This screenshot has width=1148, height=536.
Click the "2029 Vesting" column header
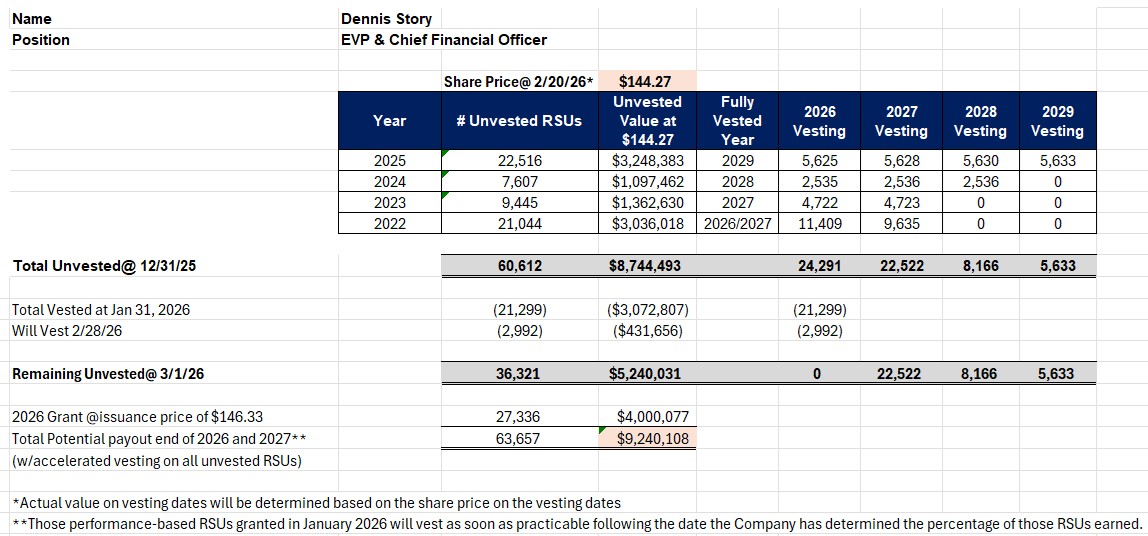(1056, 121)
